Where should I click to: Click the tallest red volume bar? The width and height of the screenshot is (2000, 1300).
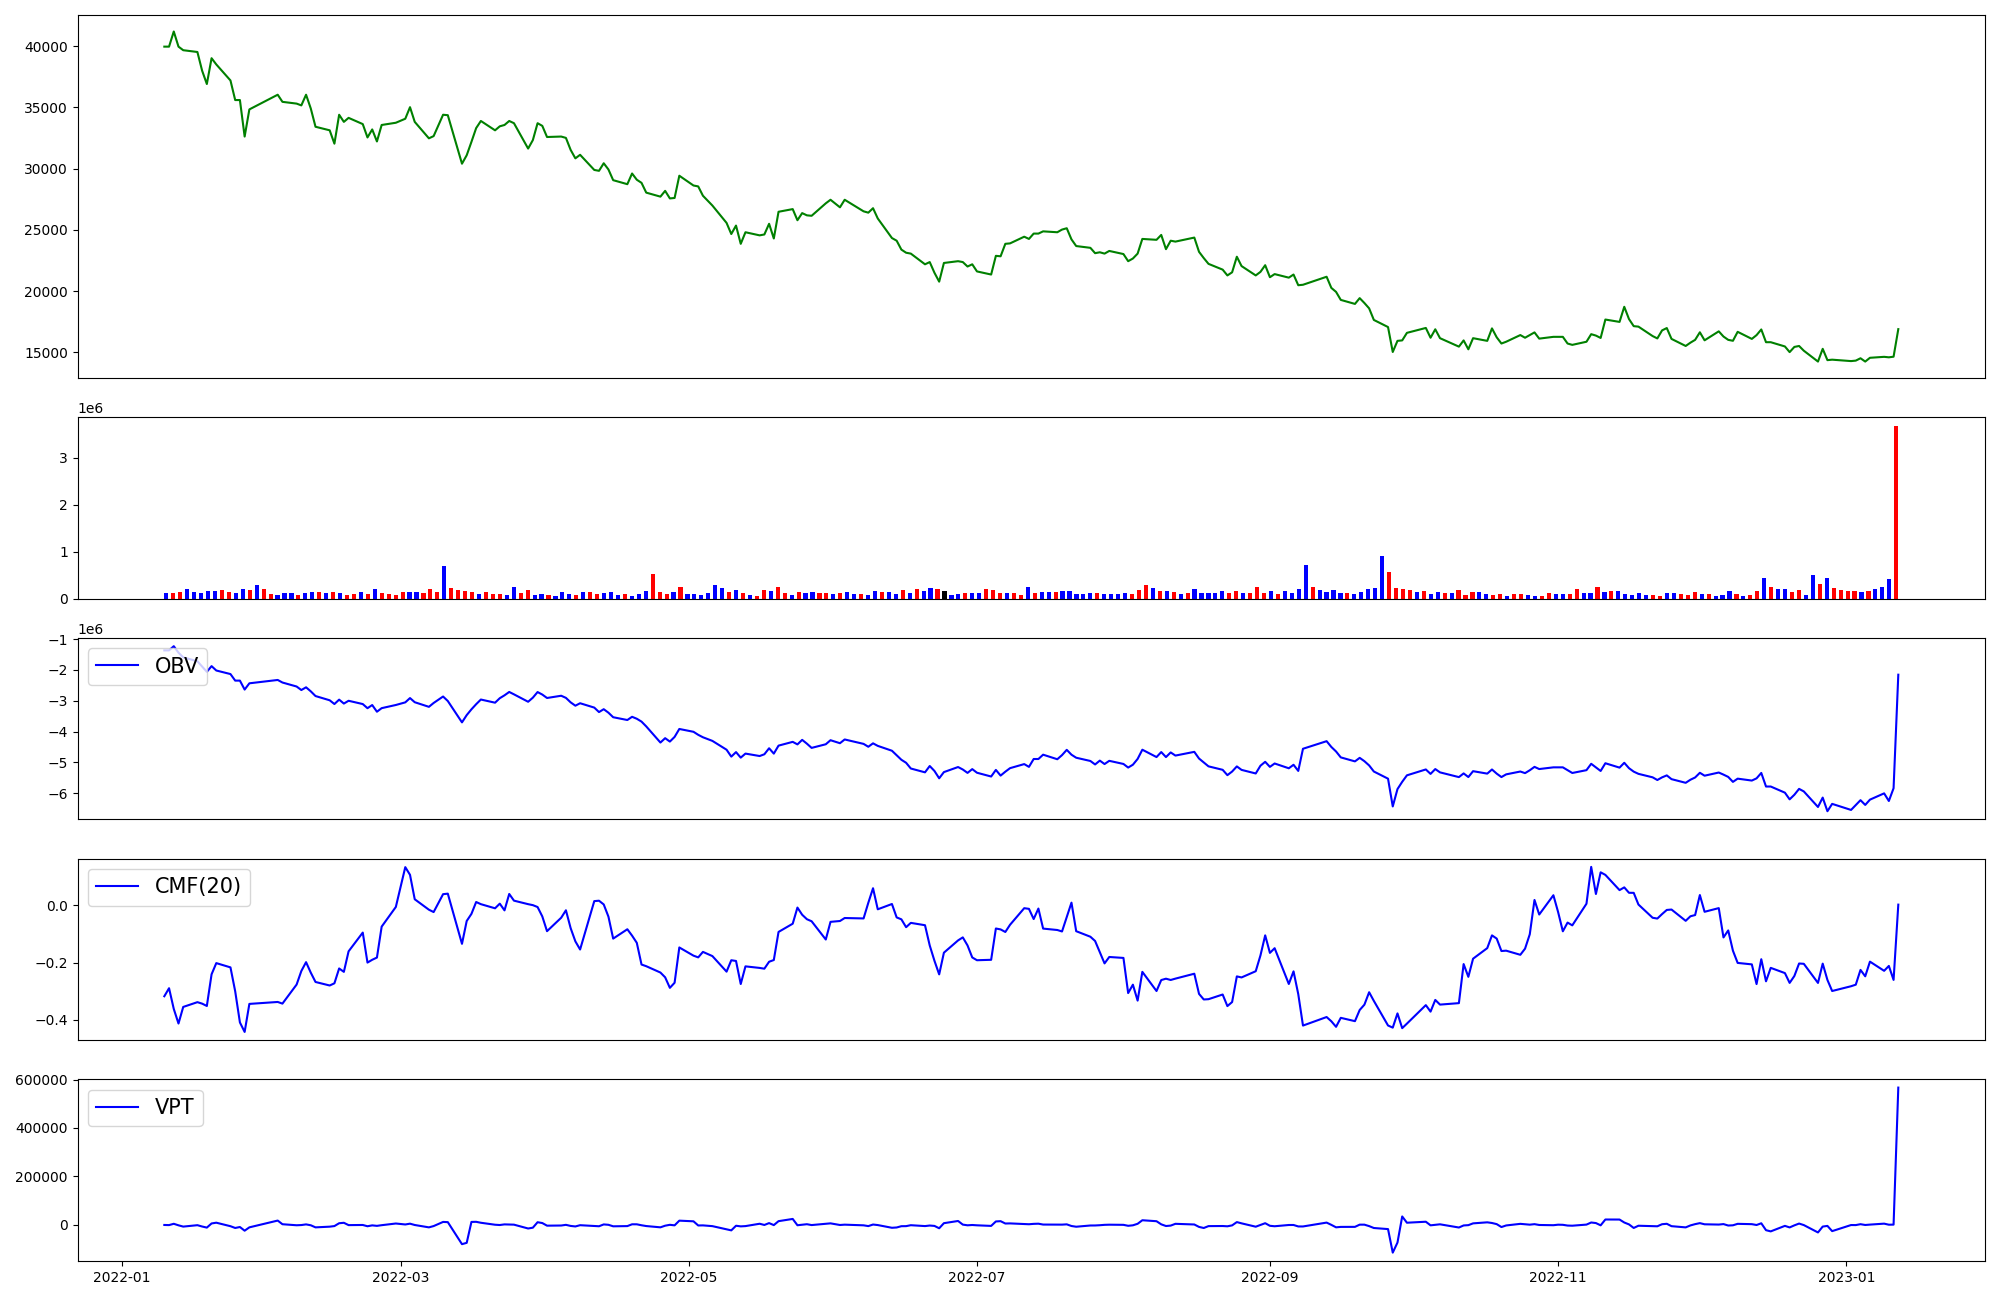pyautogui.click(x=1895, y=512)
